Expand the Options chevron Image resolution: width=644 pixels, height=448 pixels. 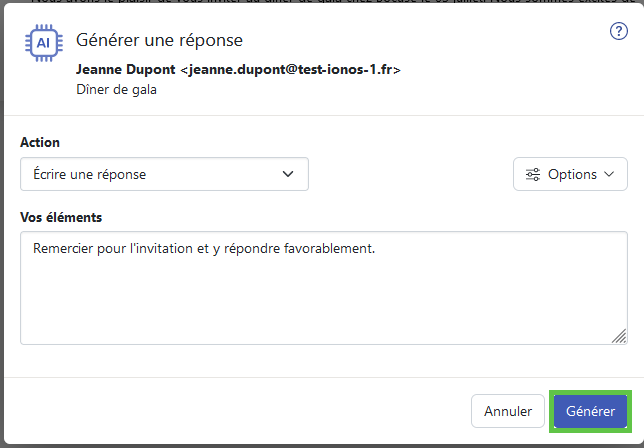coord(609,174)
